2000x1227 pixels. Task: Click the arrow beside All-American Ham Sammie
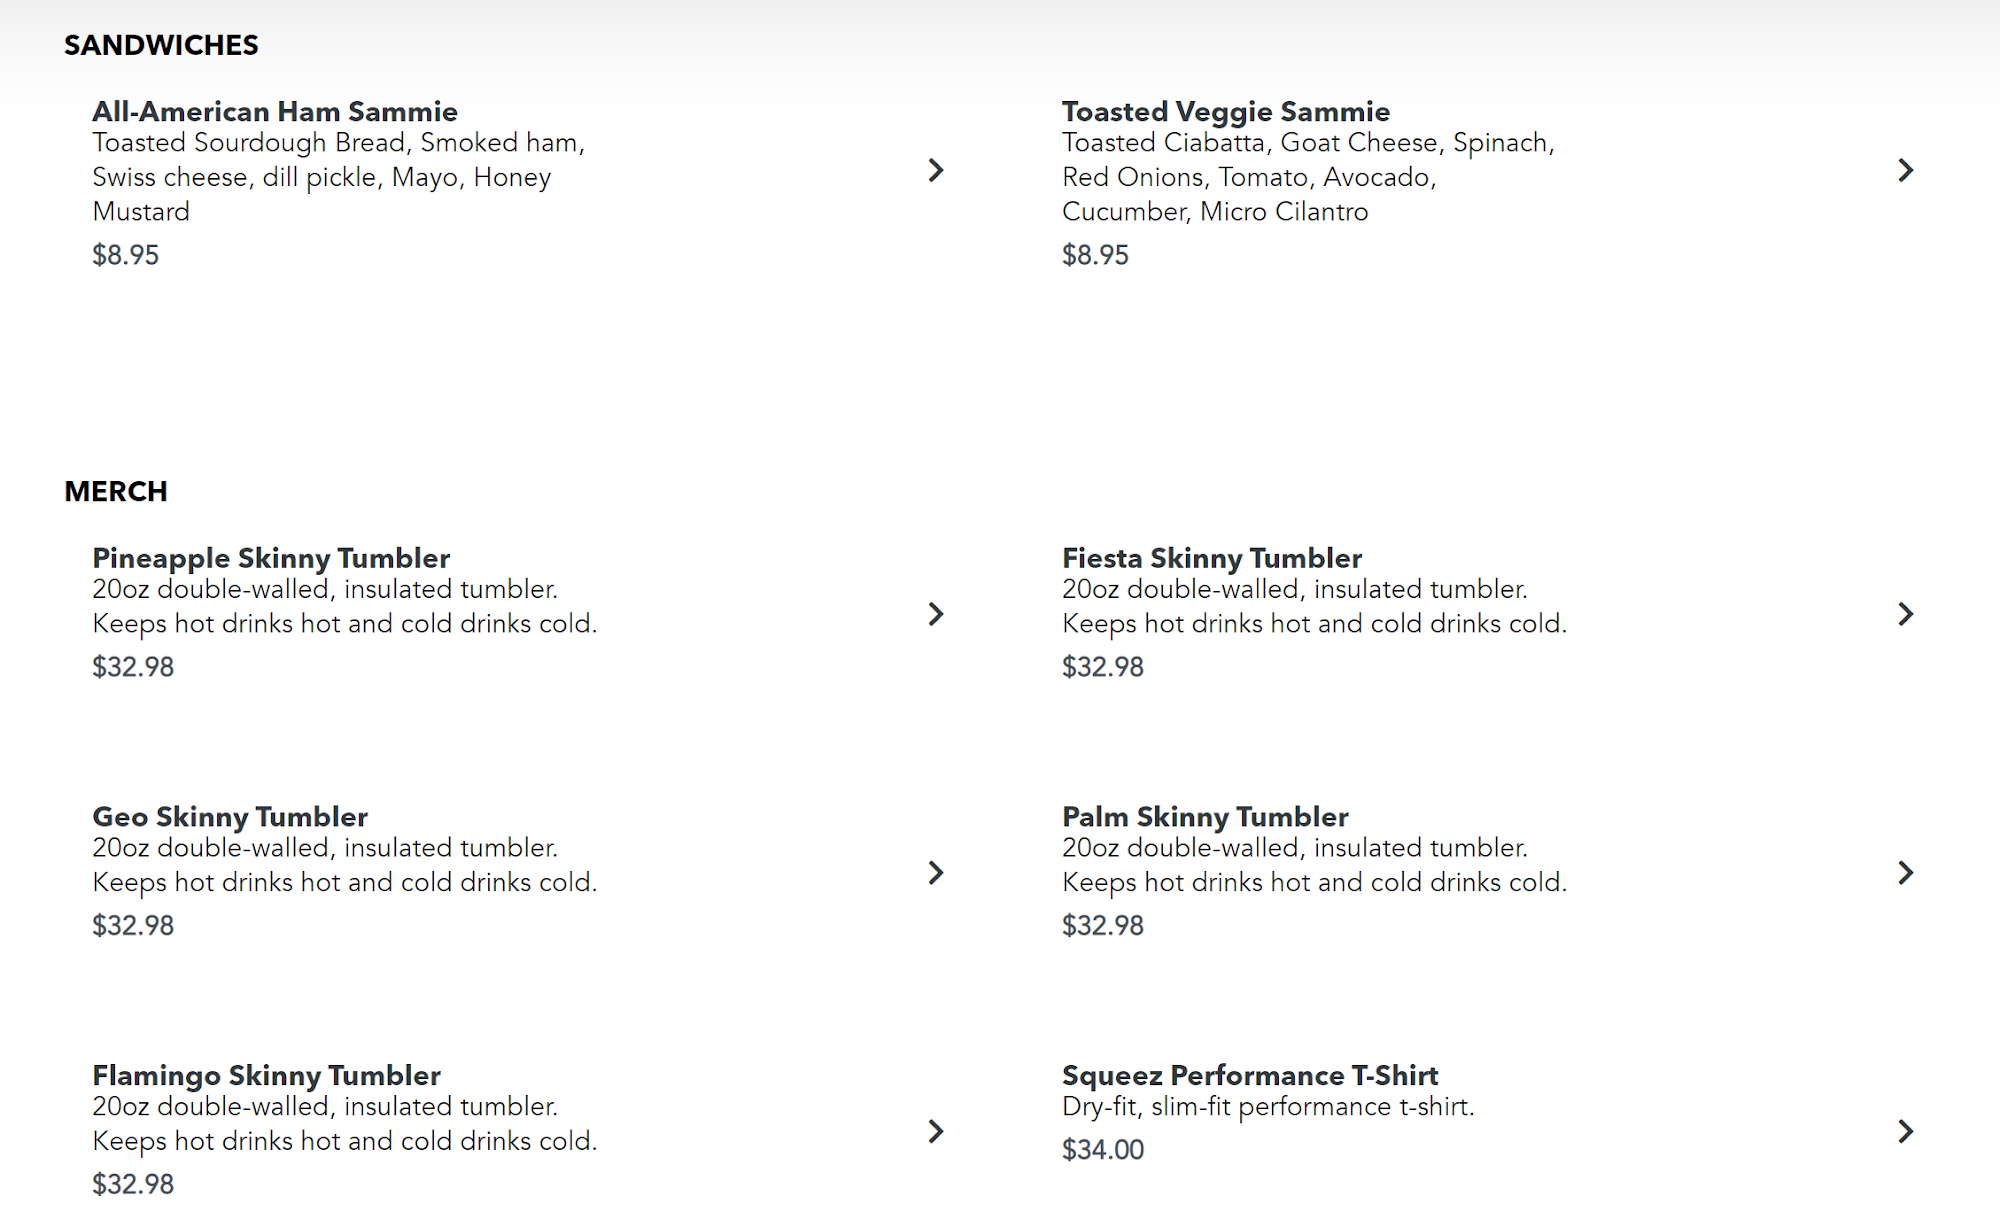[x=936, y=170]
